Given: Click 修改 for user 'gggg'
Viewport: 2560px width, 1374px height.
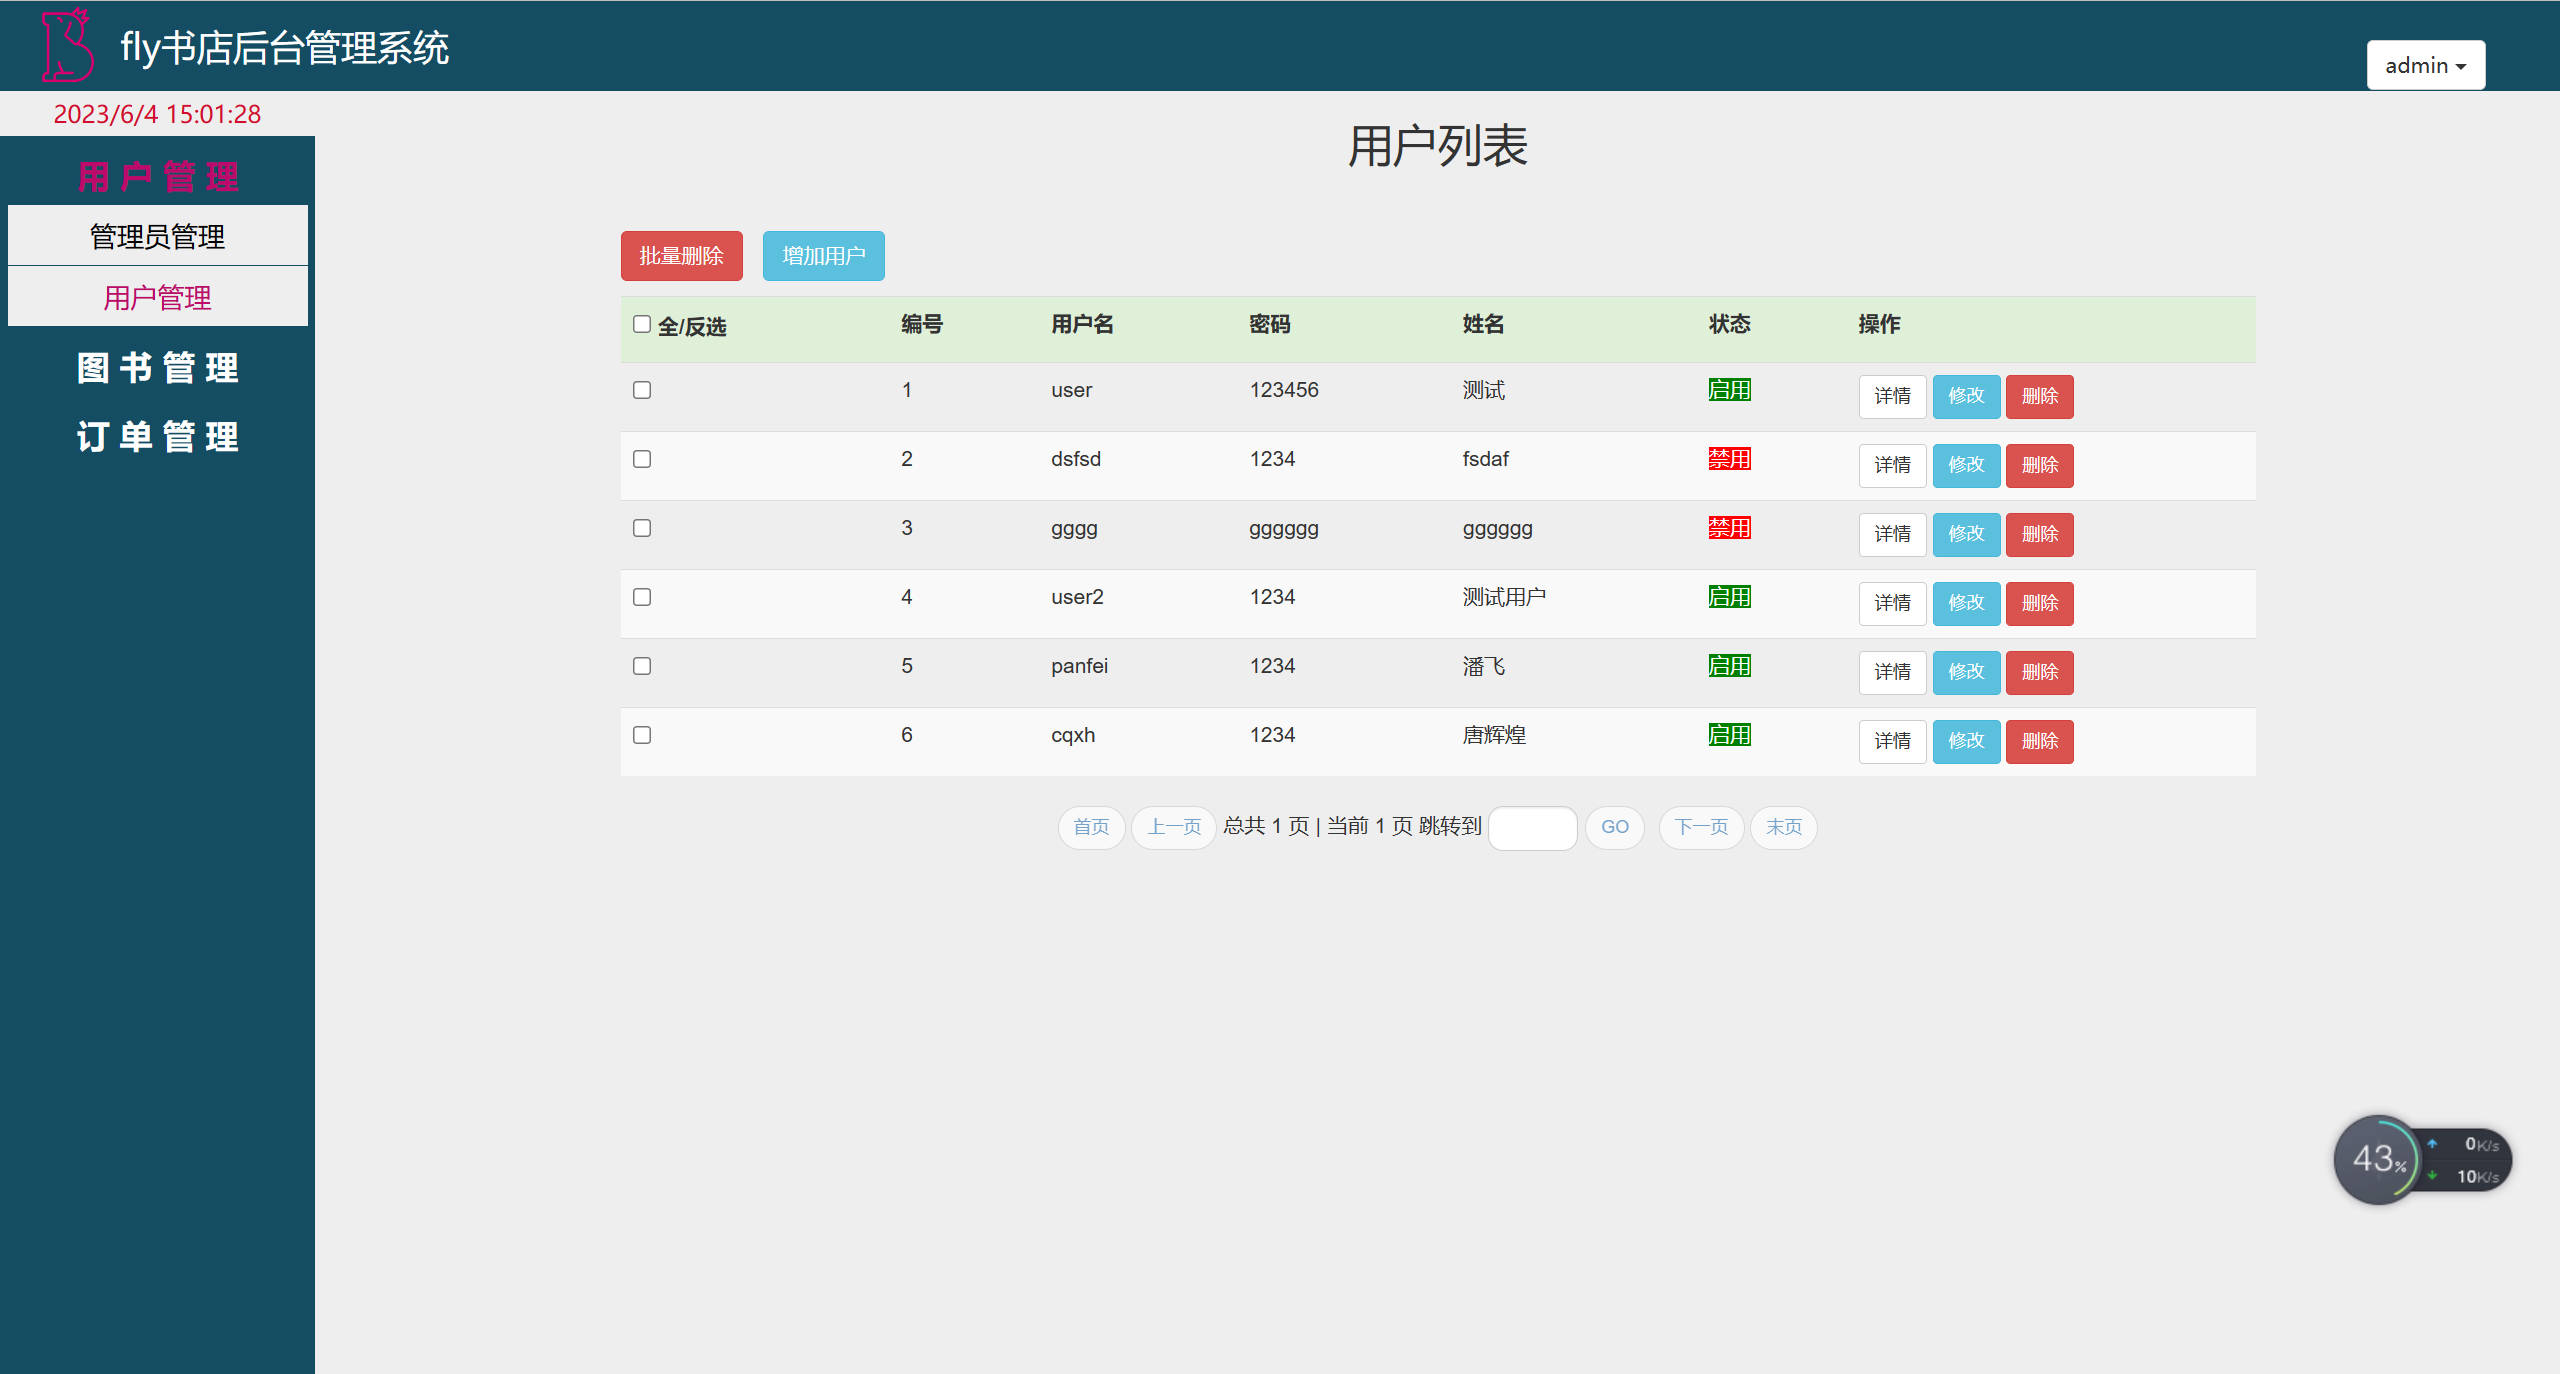Looking at the screenshot, I should [x=1966, y=534].
